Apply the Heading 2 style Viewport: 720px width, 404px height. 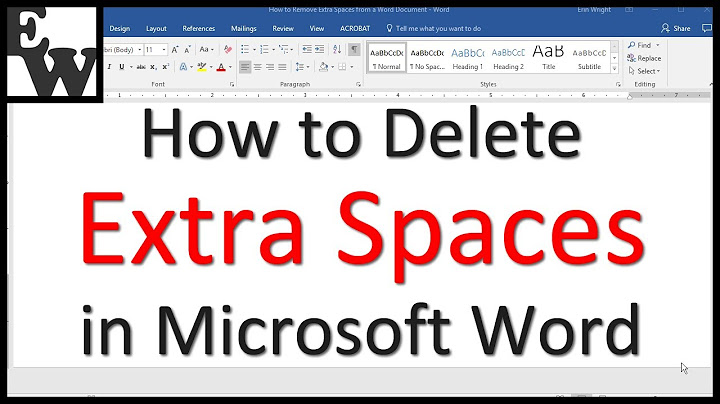pyautogui.click(x=508, y=58)
